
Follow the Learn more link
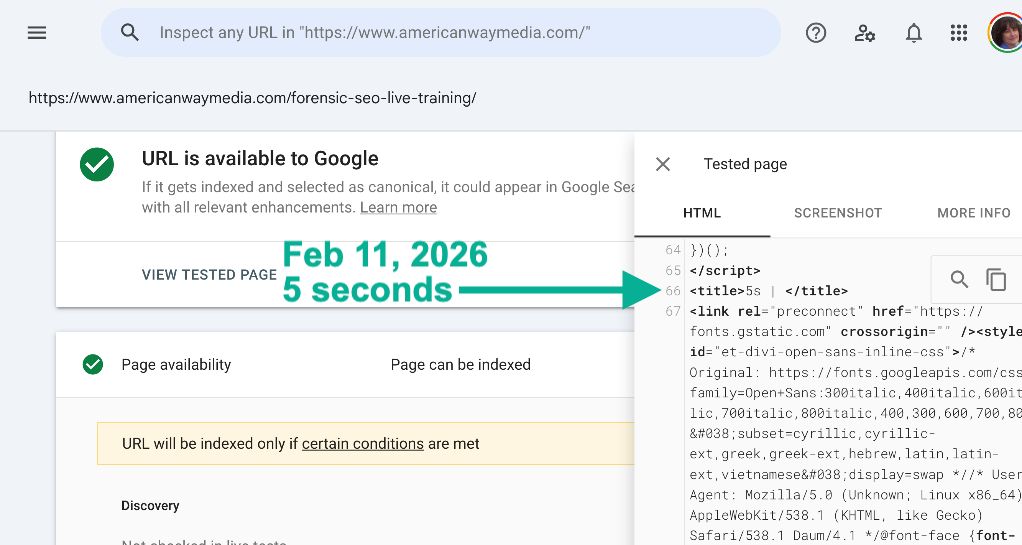398,208
